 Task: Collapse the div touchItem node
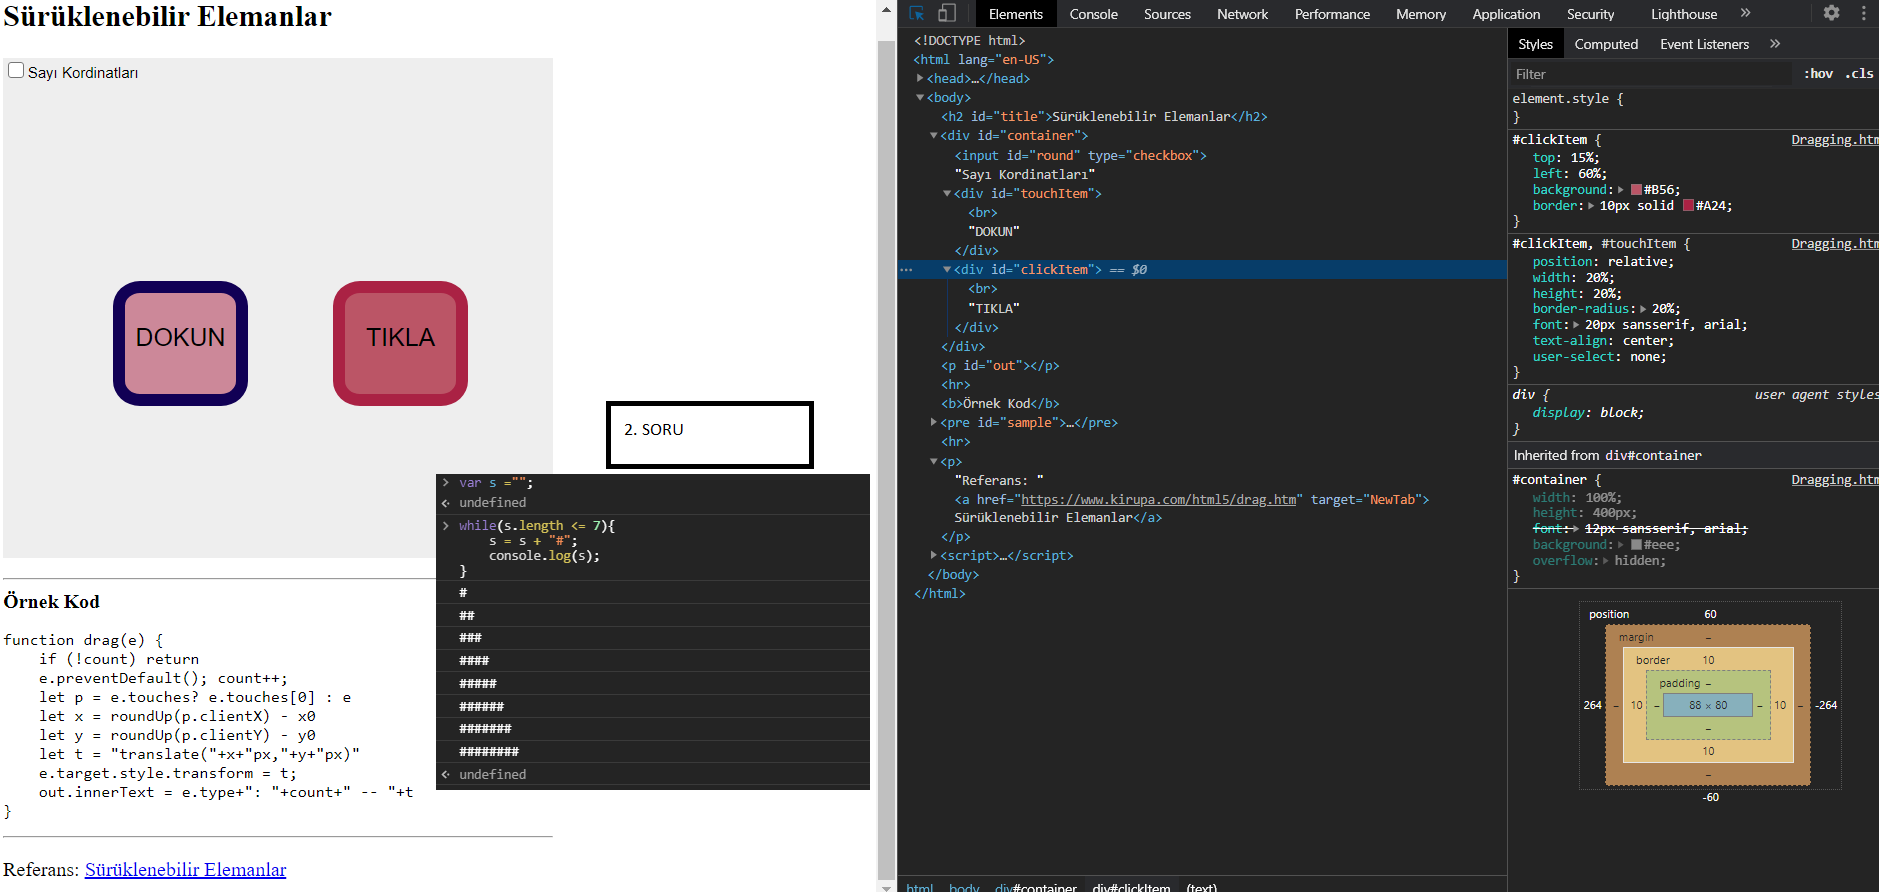pos(947,194)
